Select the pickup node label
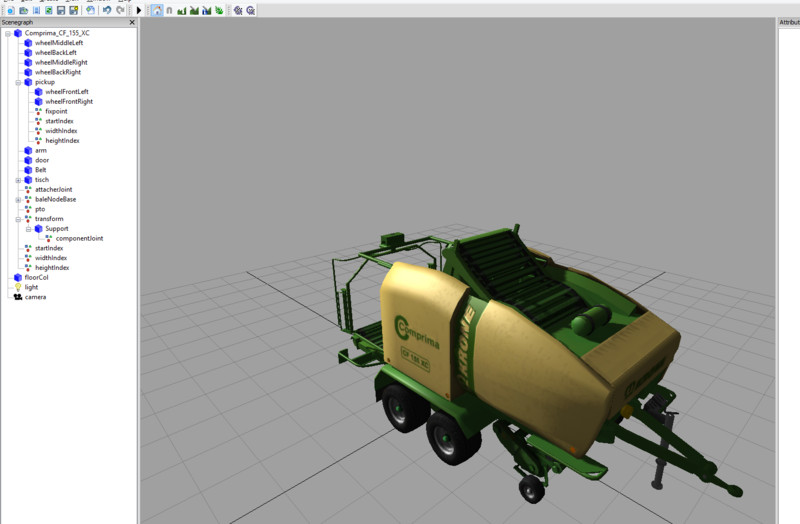The width and height of the screenshot is (800, 524). coord(45,82)
